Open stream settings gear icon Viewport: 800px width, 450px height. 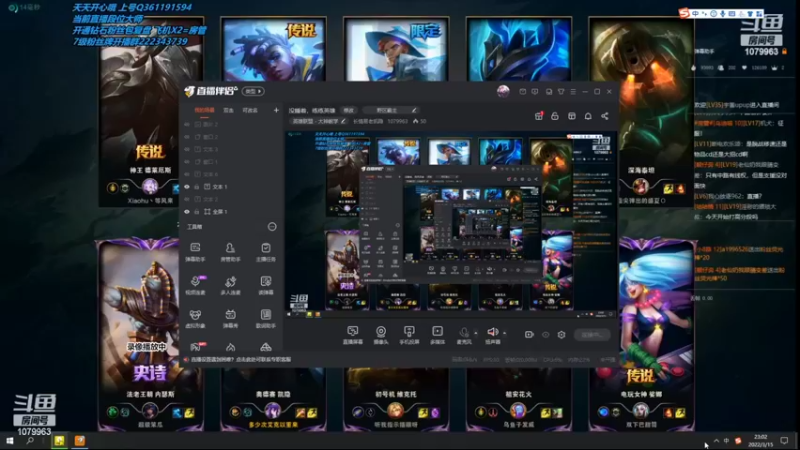pyautogui.click(x=561, y=335)
